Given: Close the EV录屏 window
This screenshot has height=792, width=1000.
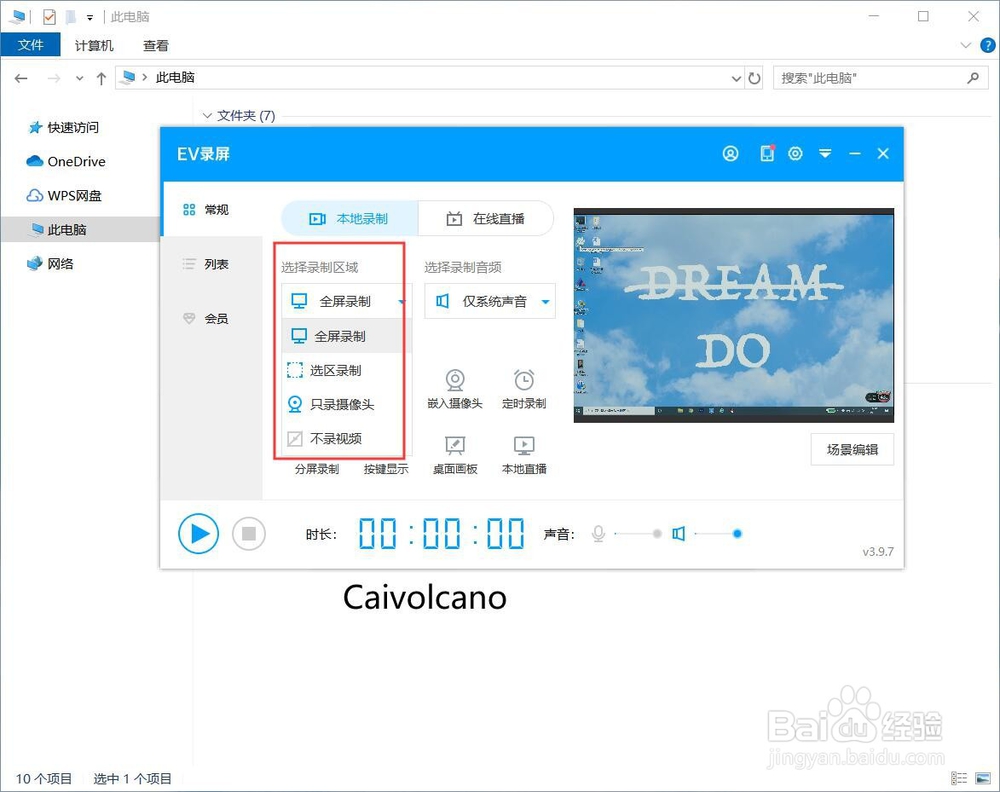Looking at the screenshot, I should pos(883,154).
